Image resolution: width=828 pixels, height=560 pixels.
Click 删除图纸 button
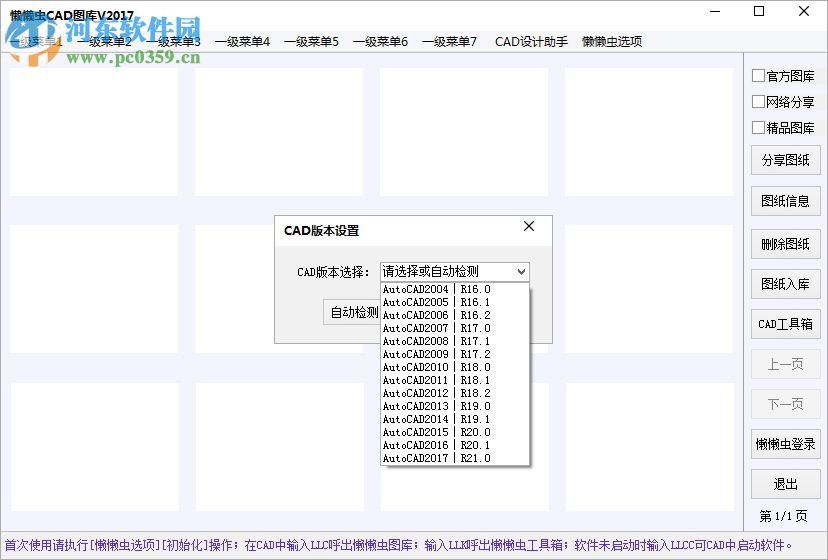[x=786, y=244]
